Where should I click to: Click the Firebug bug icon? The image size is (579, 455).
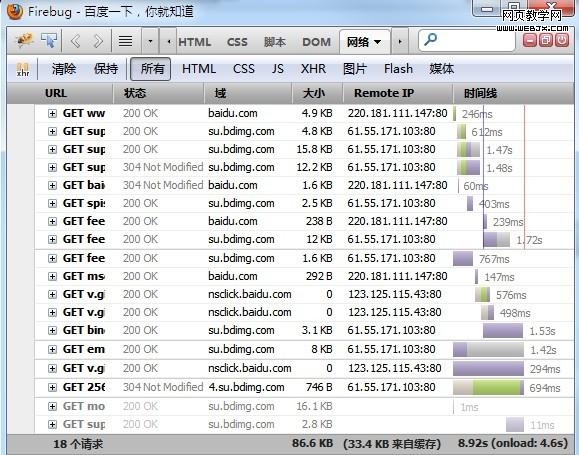(x=25, y=40)
